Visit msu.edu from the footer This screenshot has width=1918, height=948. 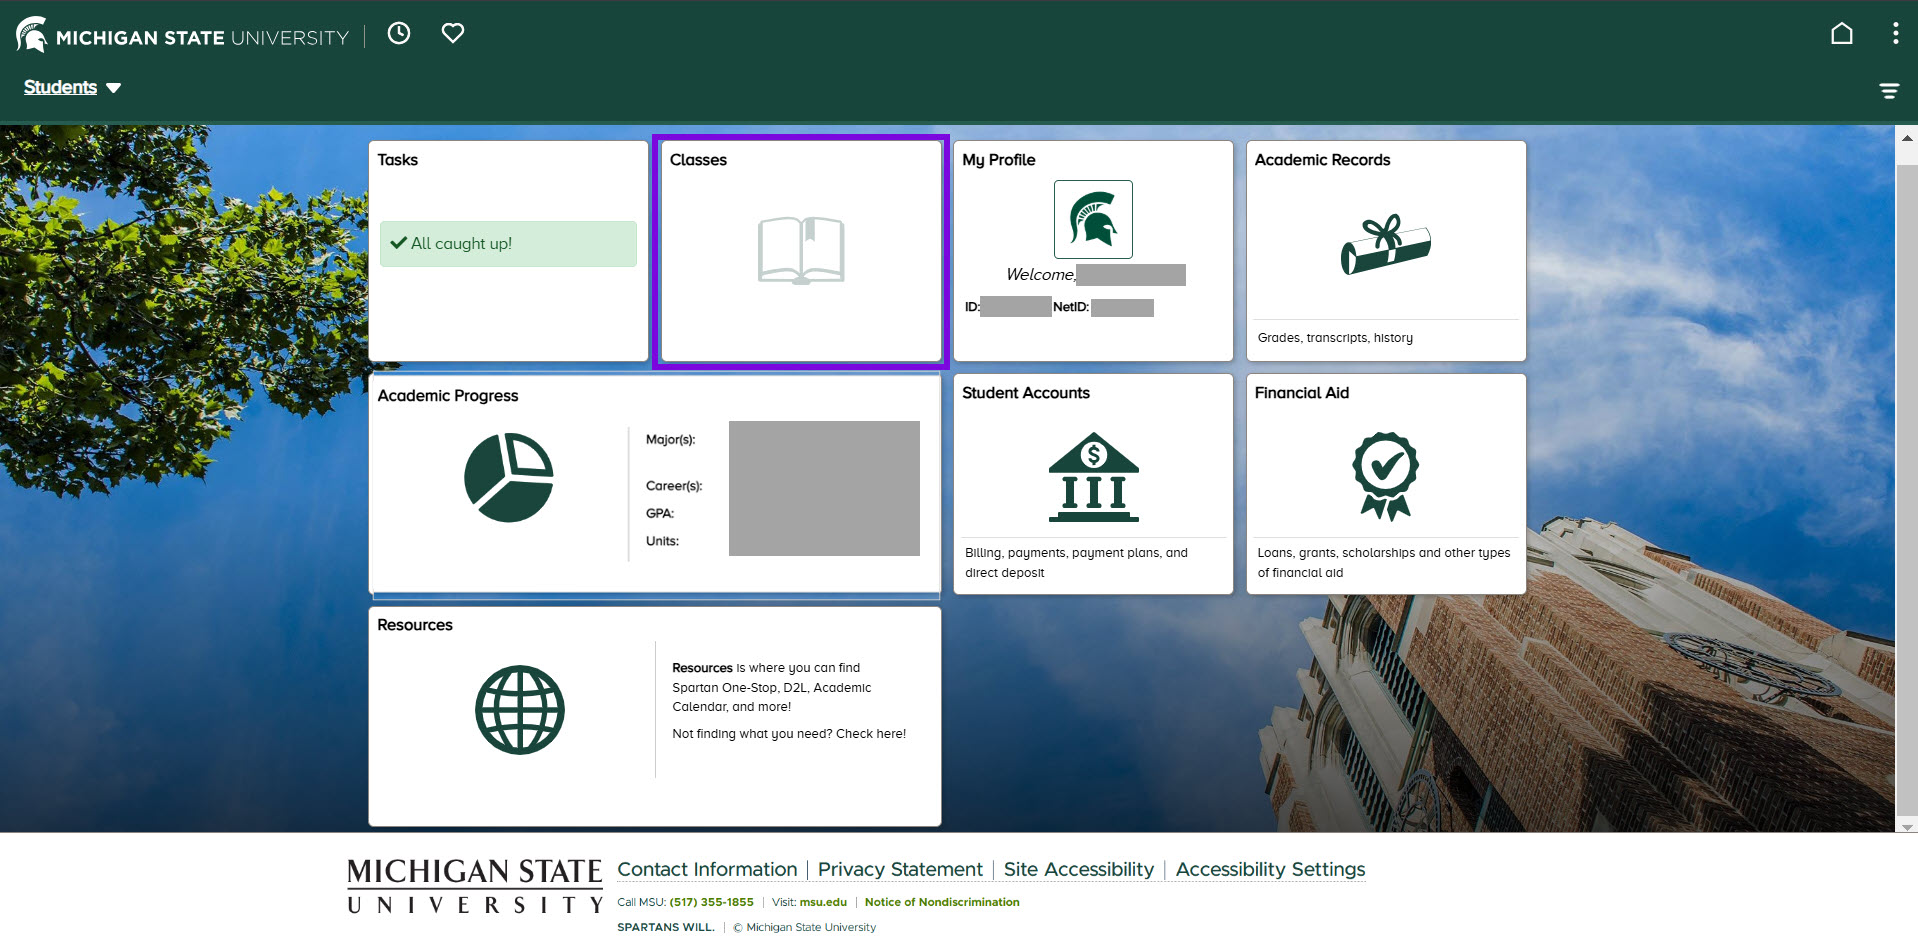tap(822, 902)
